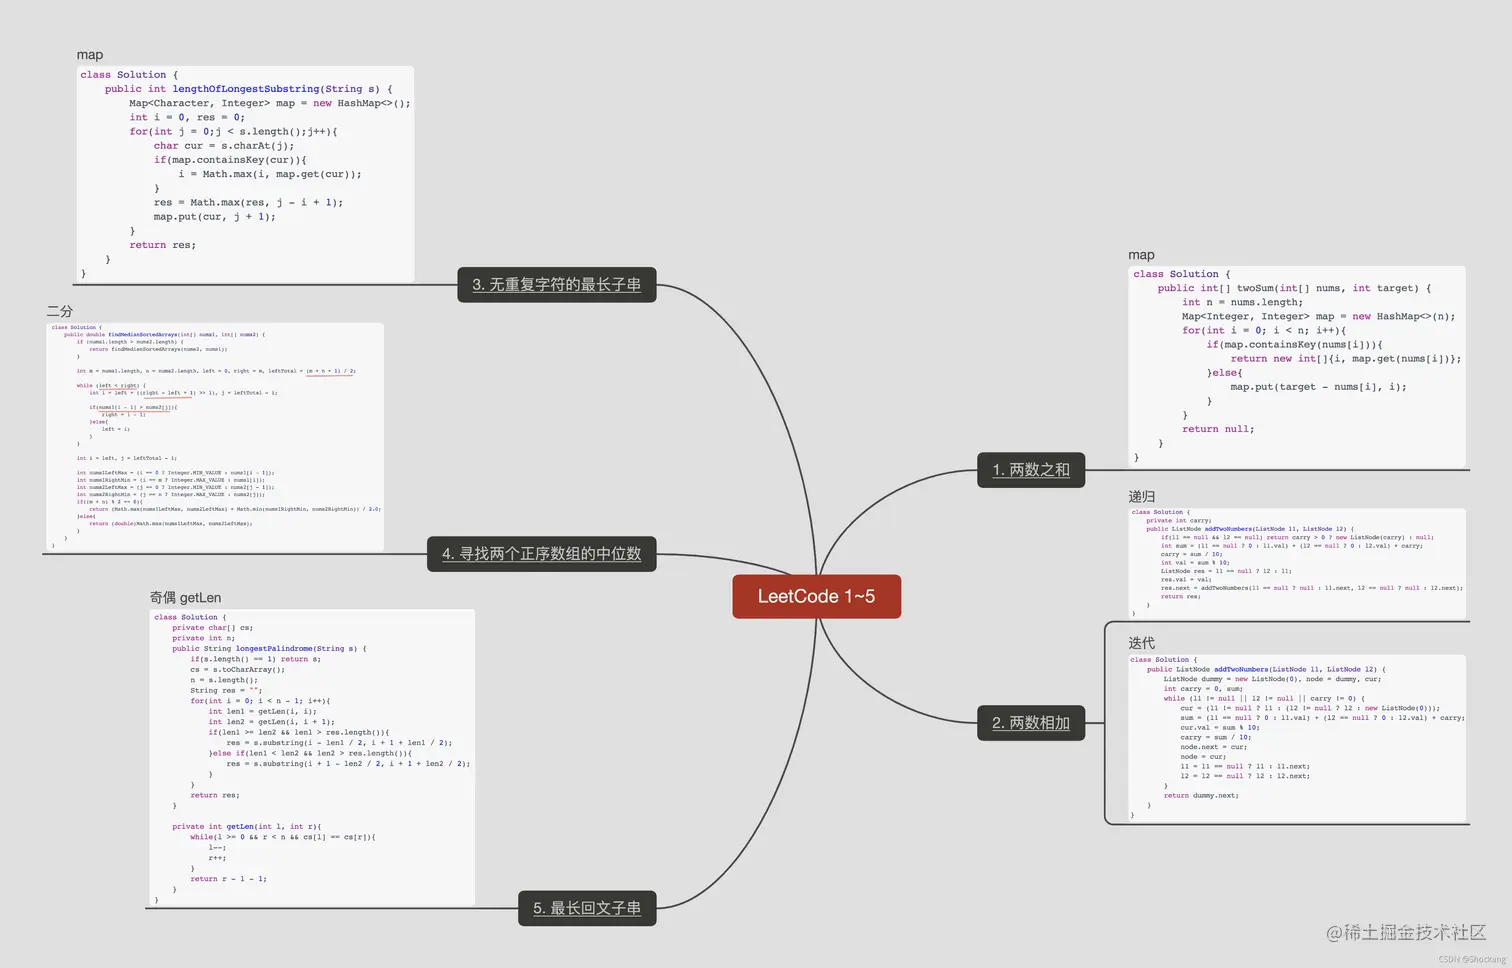Image resolution: width=1512 pixels, height=968 pixels.
Task: Select the topic 5. 最长回文子串
Action: [x=587, y=908]
